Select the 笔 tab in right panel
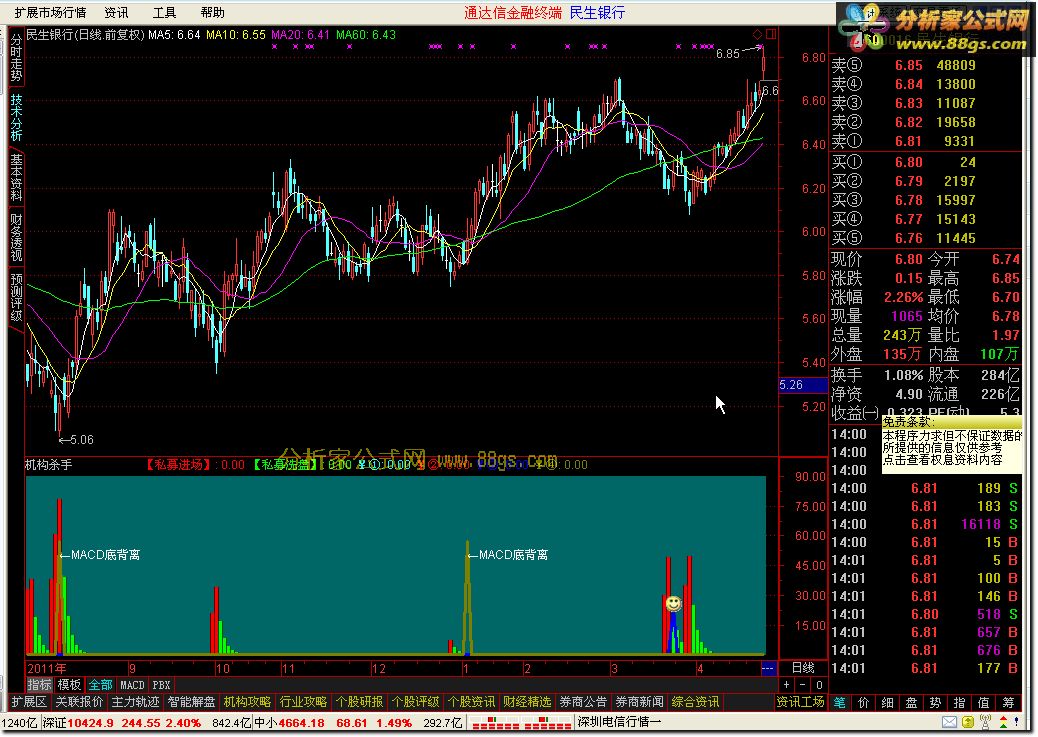1038x737 pixels. (839, 703)
